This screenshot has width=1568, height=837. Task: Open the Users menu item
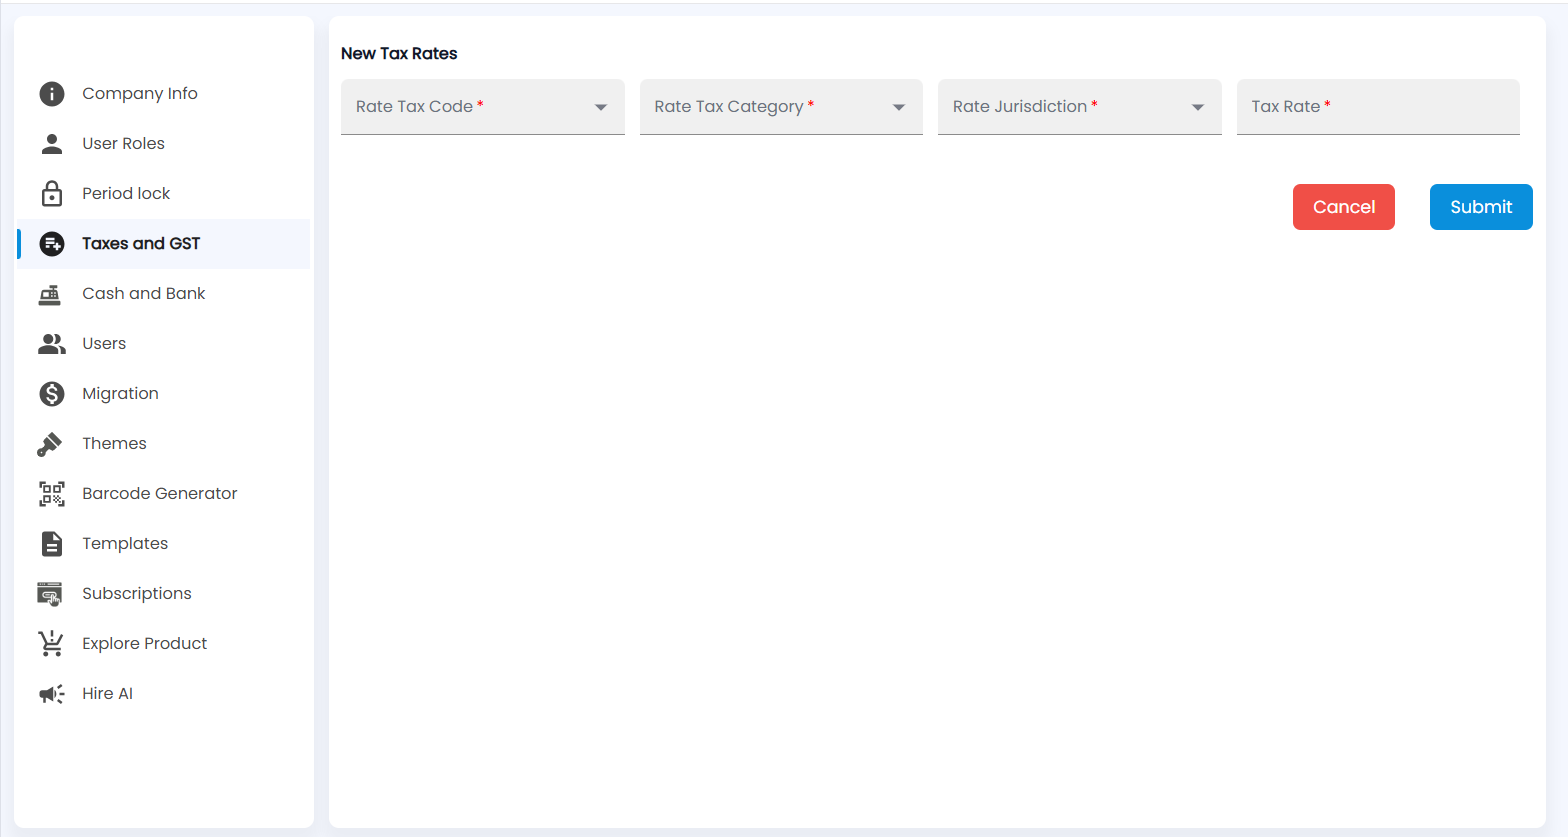click(164, 344)
